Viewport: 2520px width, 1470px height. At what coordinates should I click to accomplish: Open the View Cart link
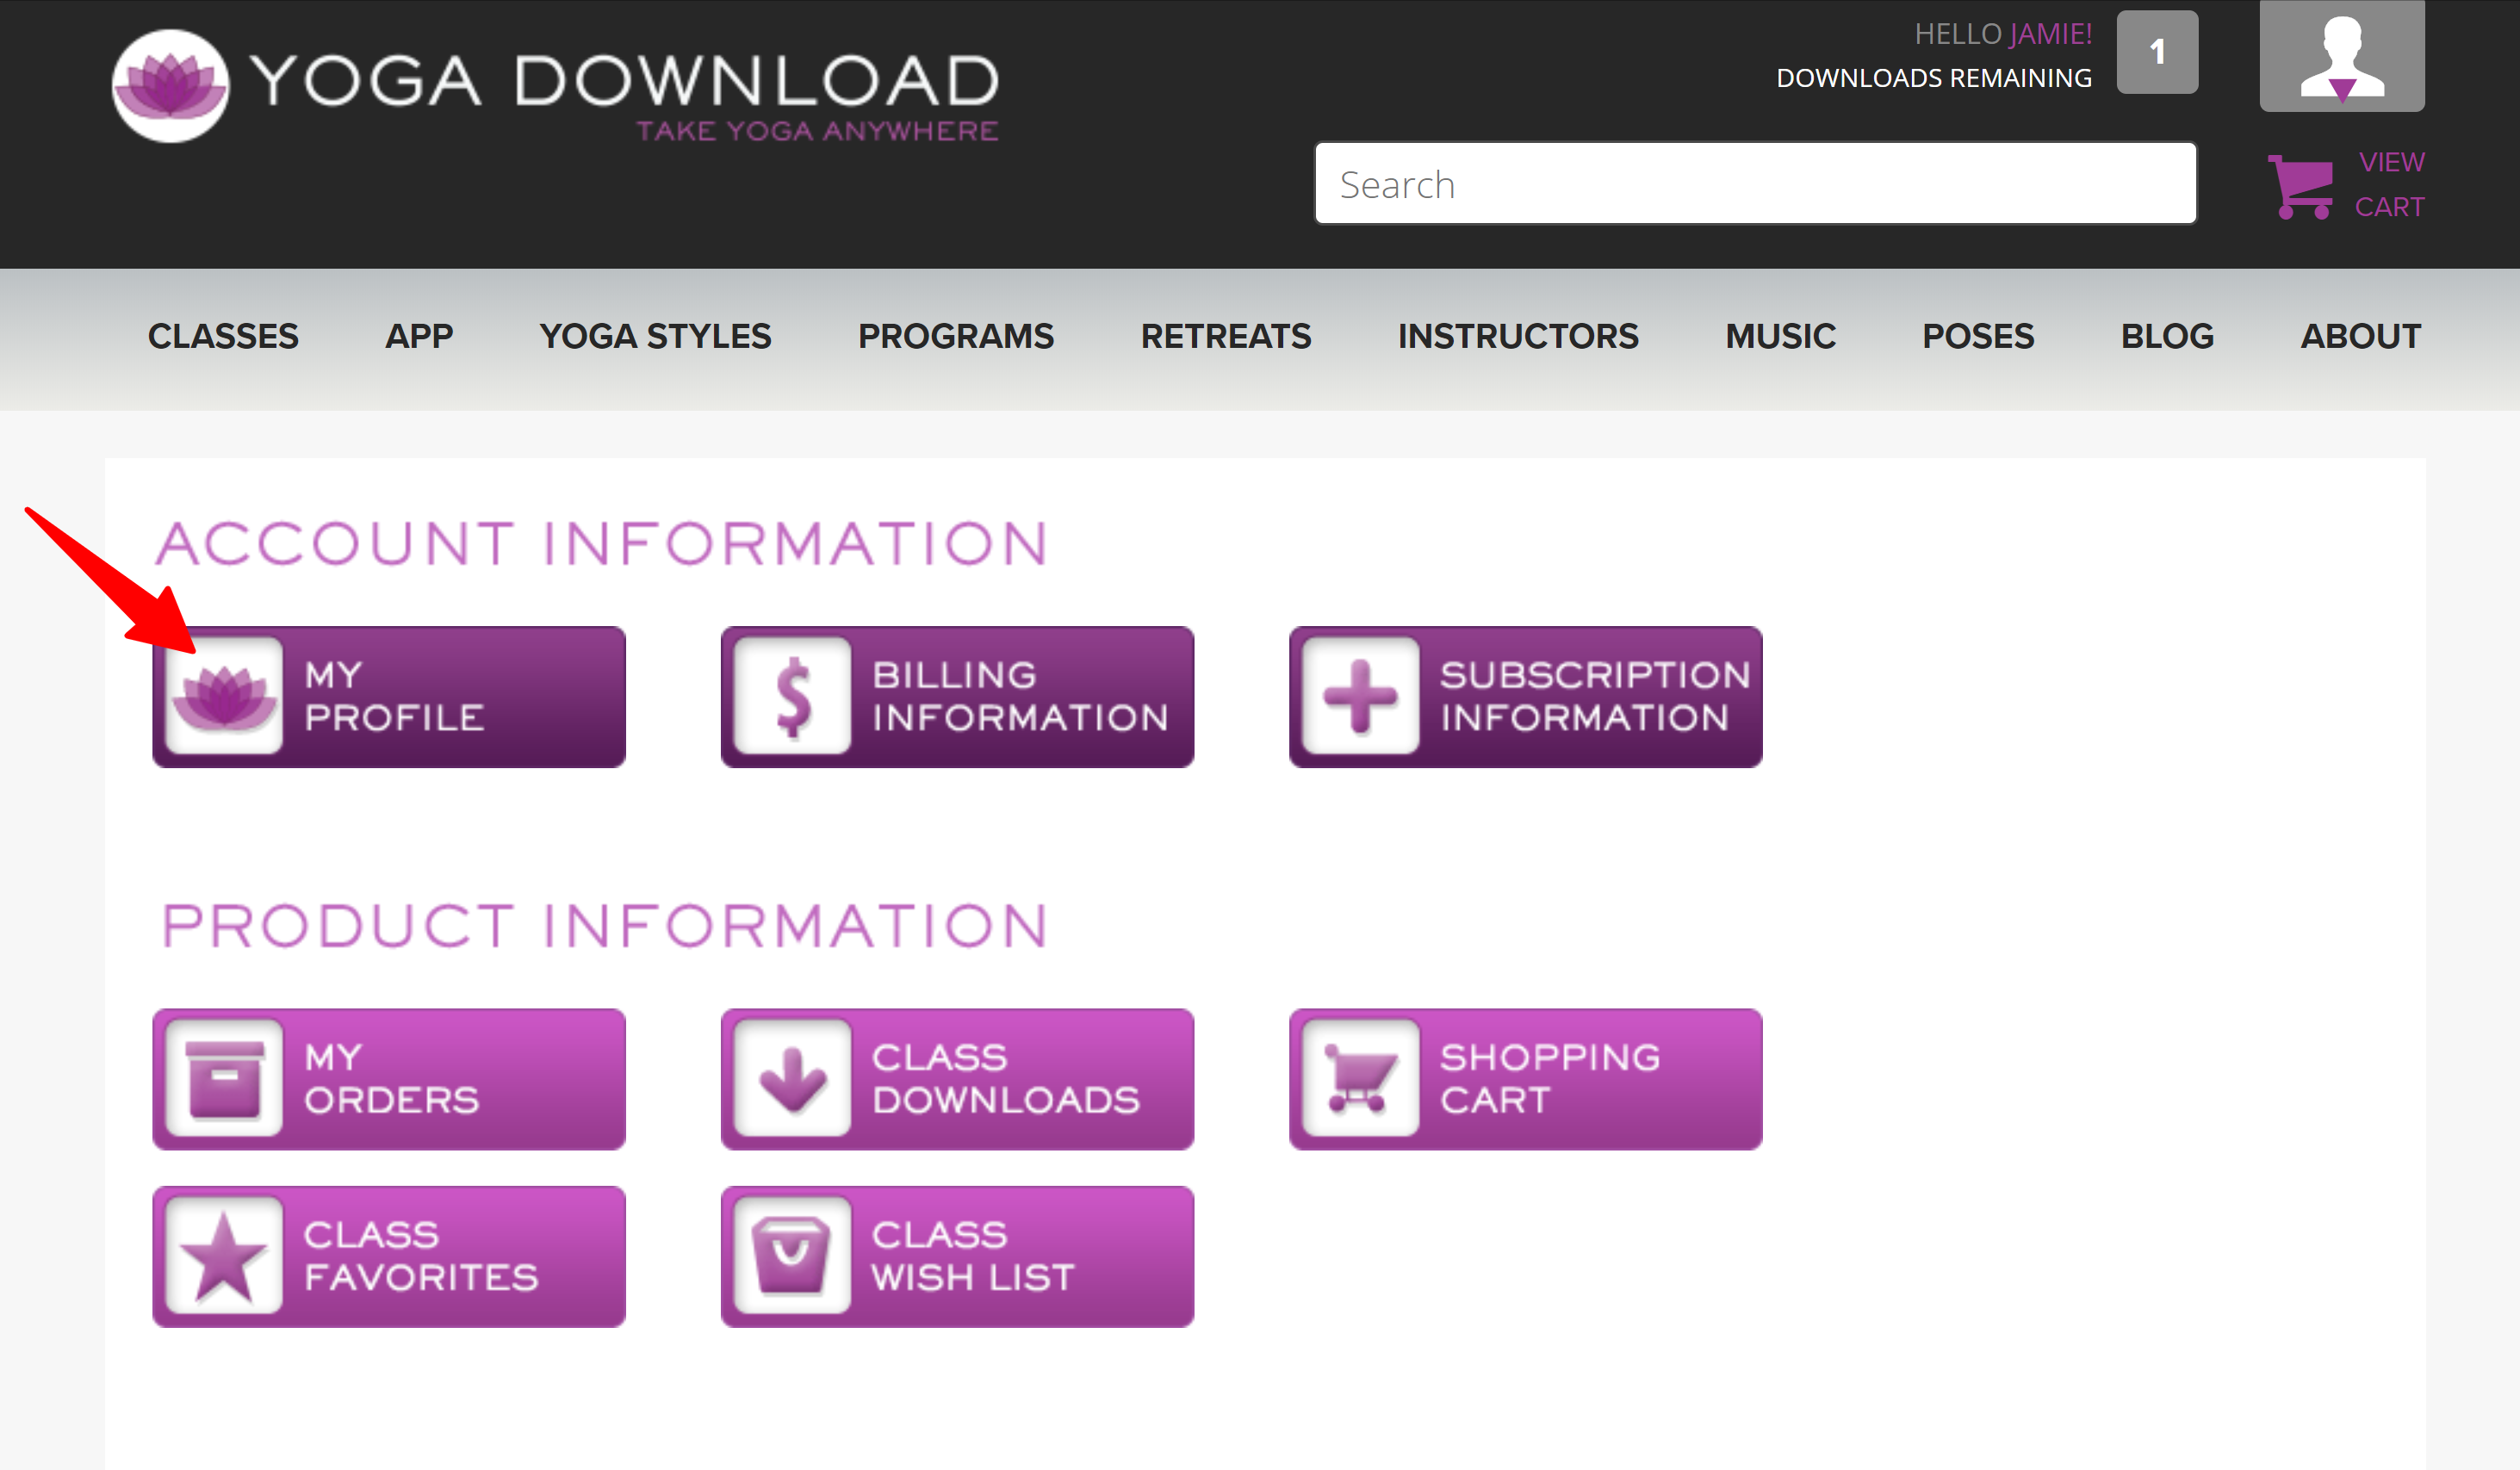(2389, 184)
